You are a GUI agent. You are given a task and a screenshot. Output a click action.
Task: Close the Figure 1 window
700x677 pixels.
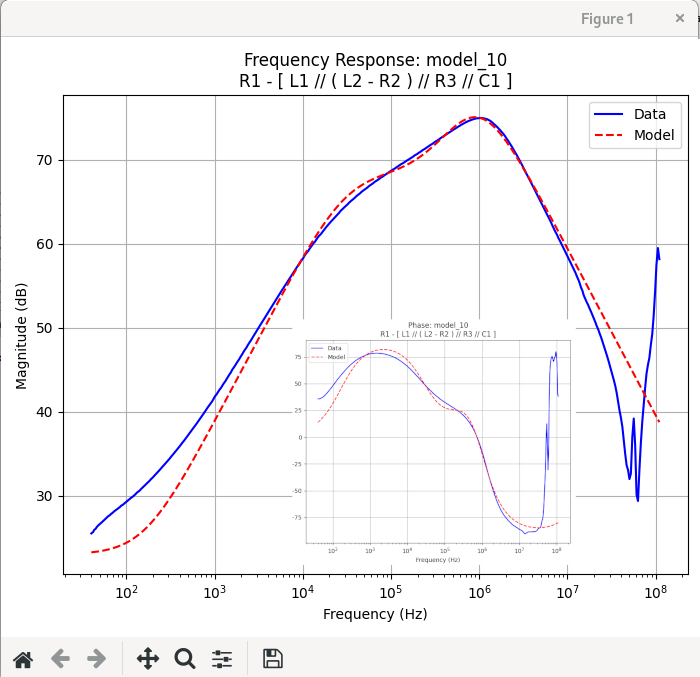tap(679, 18)
